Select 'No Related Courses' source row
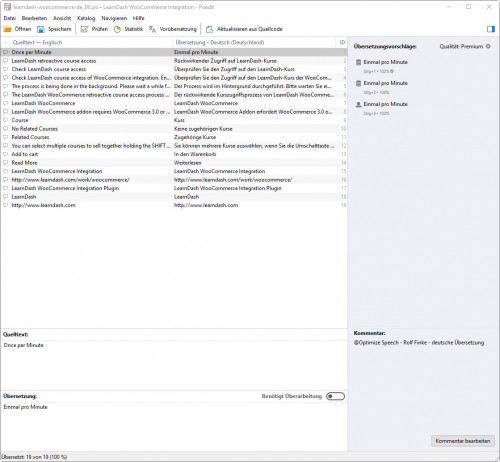Viewport: 500px width, 462px height. 35,129
